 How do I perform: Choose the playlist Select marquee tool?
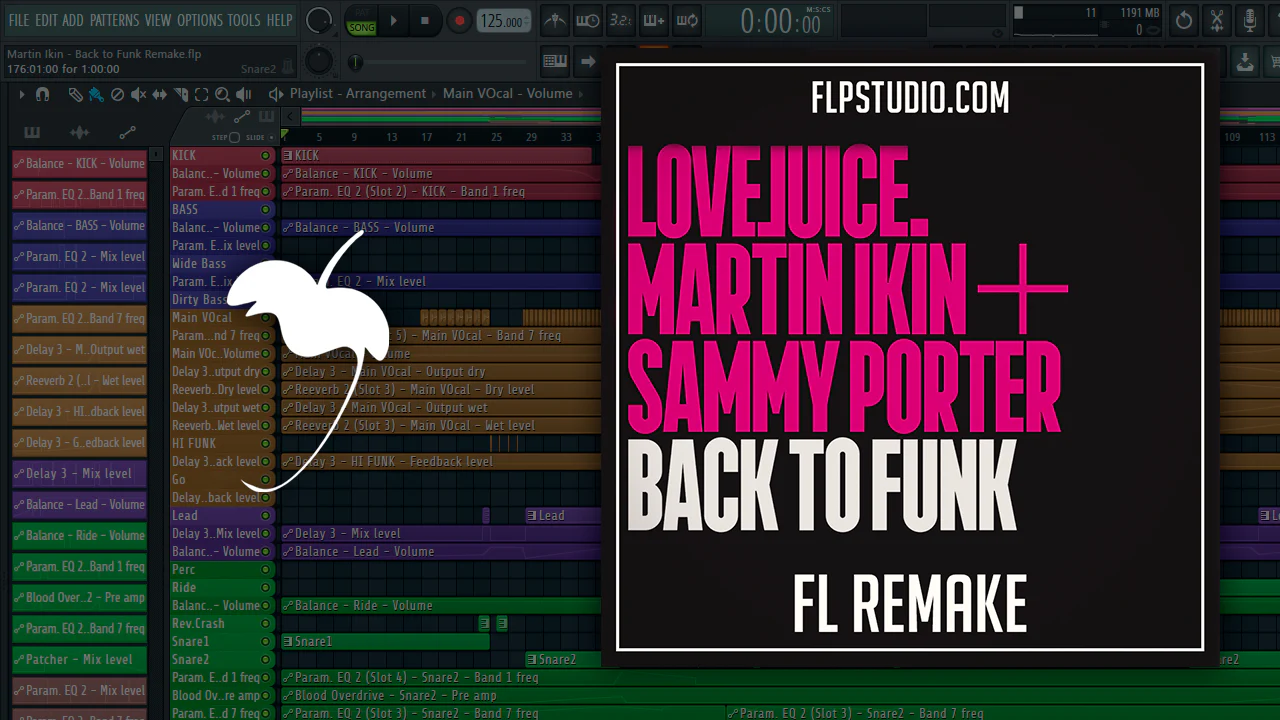pyautogui.click(x=201, y=94)
